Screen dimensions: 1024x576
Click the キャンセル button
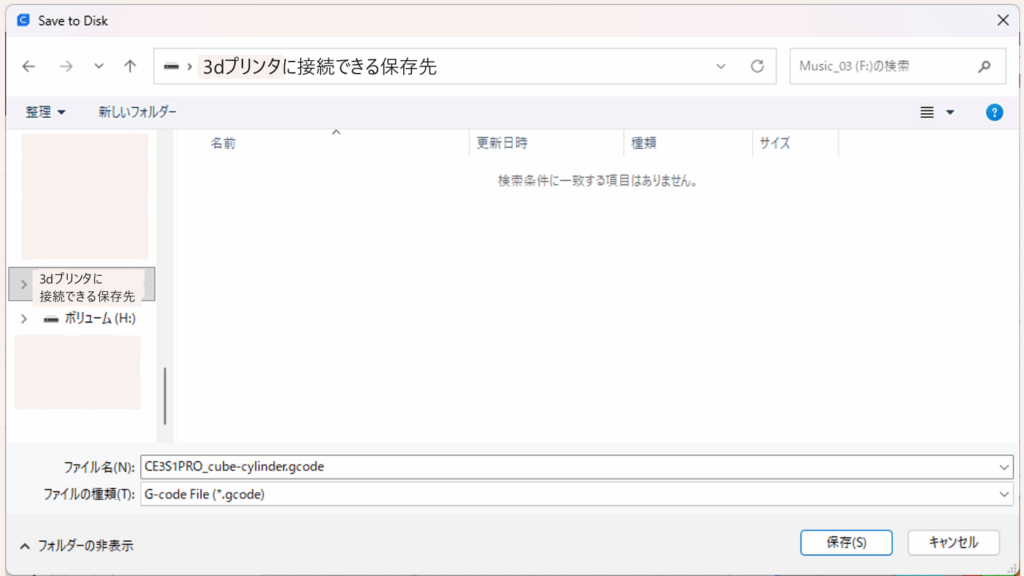point(953,542)
